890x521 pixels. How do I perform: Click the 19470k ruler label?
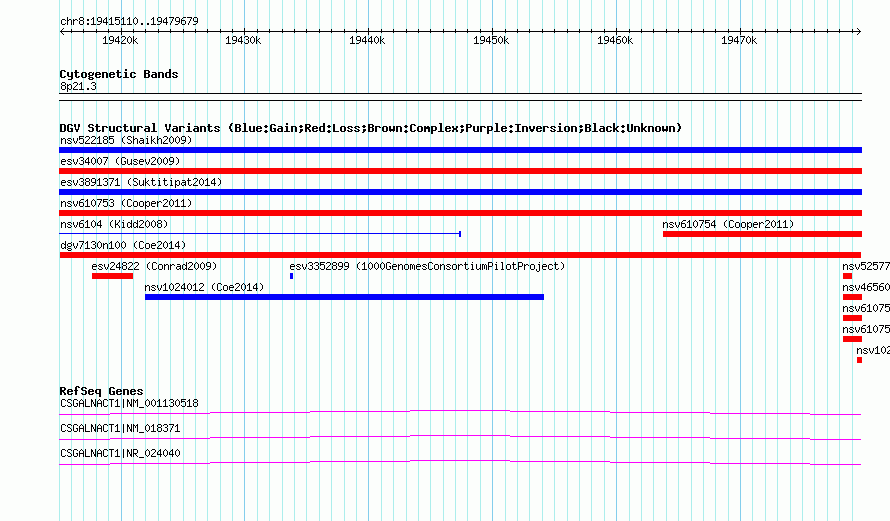[739, 40]
